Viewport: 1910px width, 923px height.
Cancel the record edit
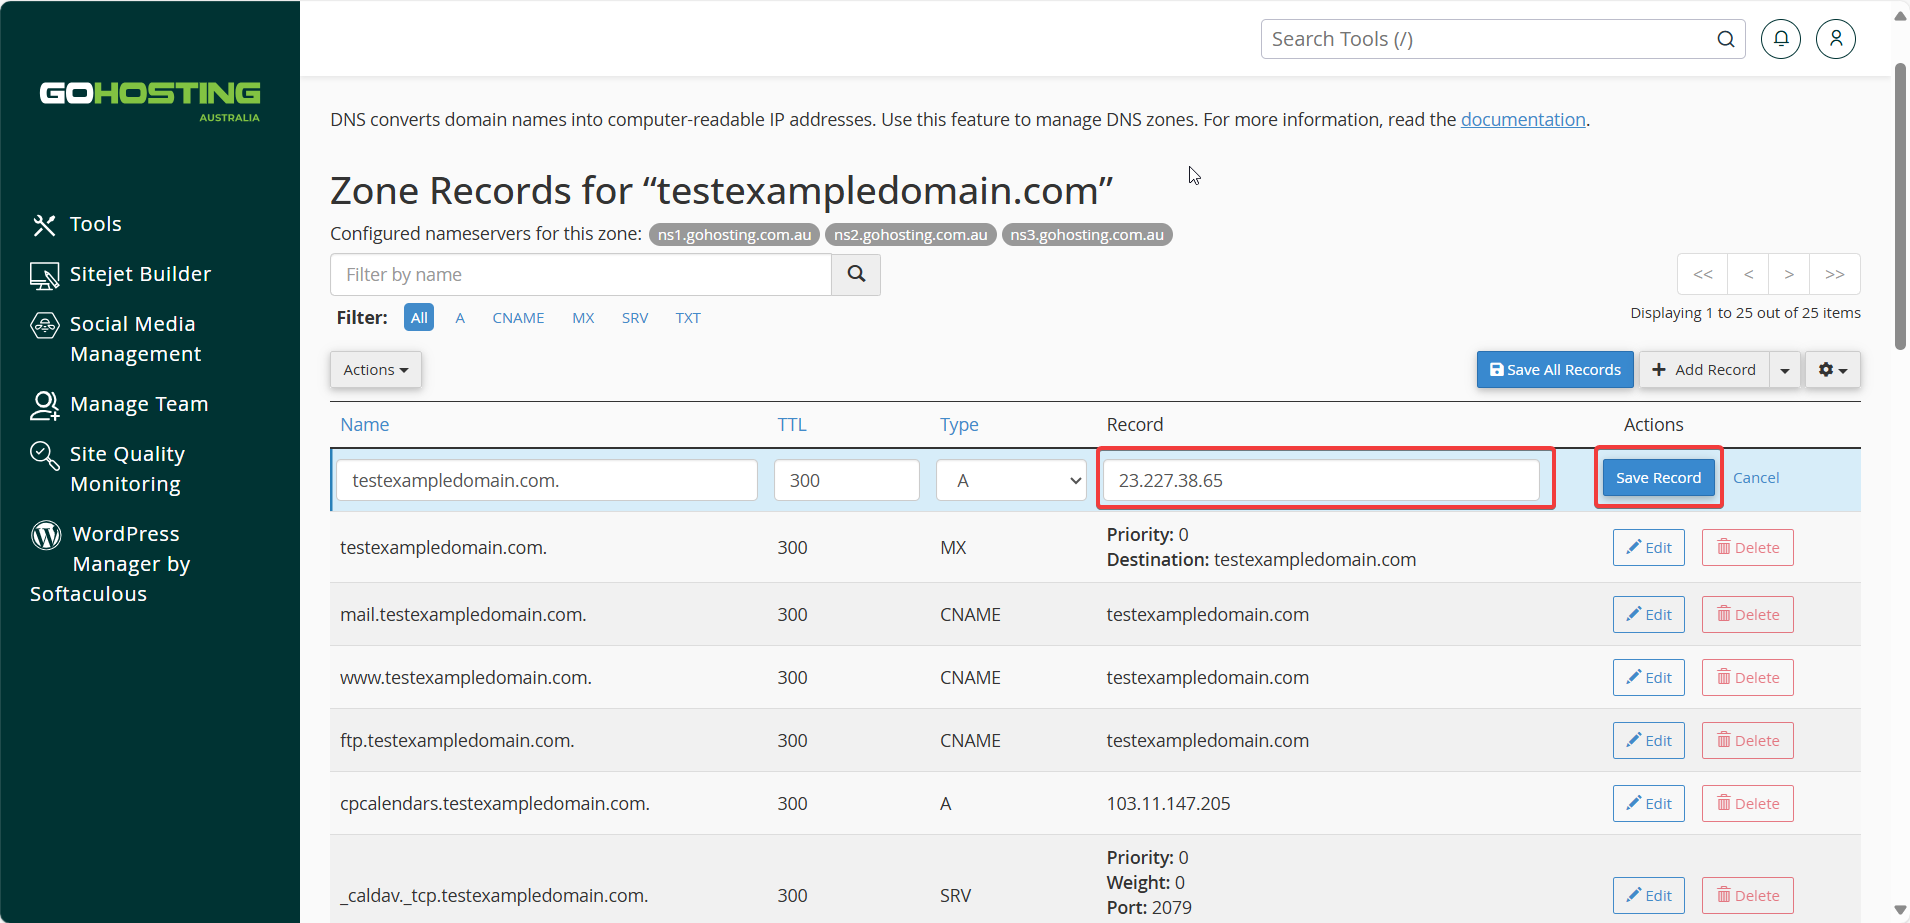(1756, 478)
